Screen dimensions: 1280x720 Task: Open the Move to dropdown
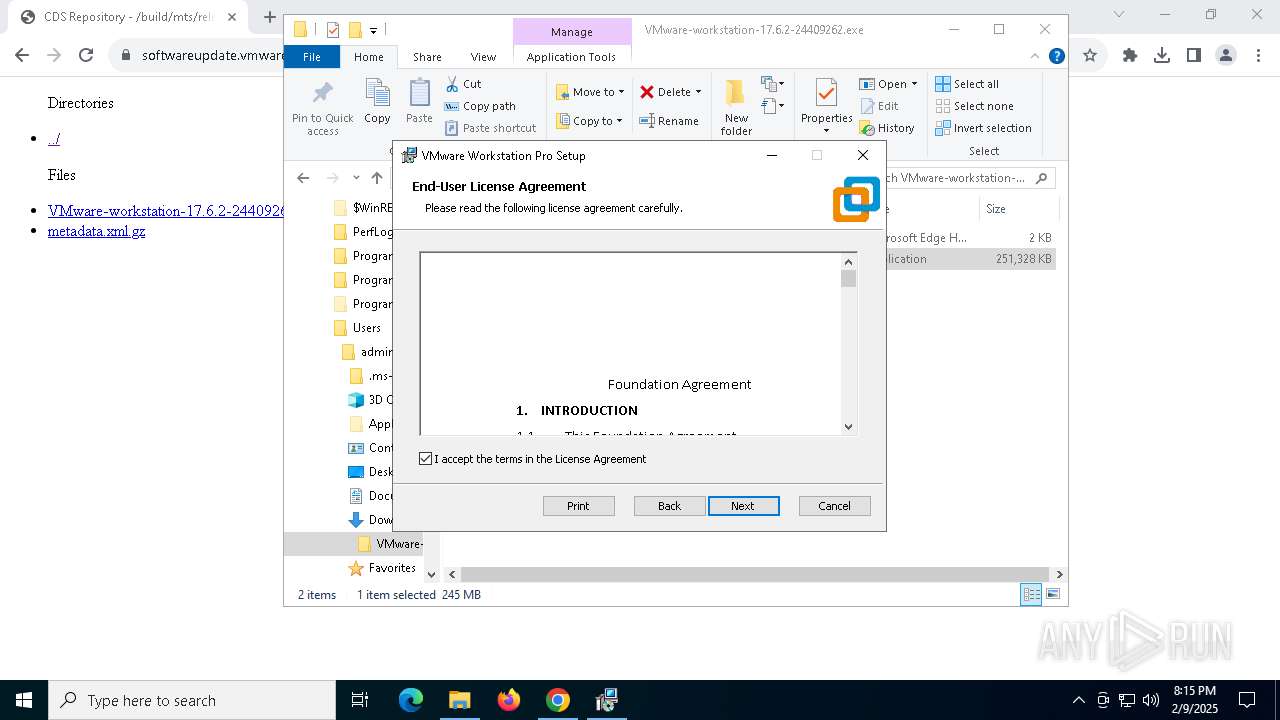point(590,92)
